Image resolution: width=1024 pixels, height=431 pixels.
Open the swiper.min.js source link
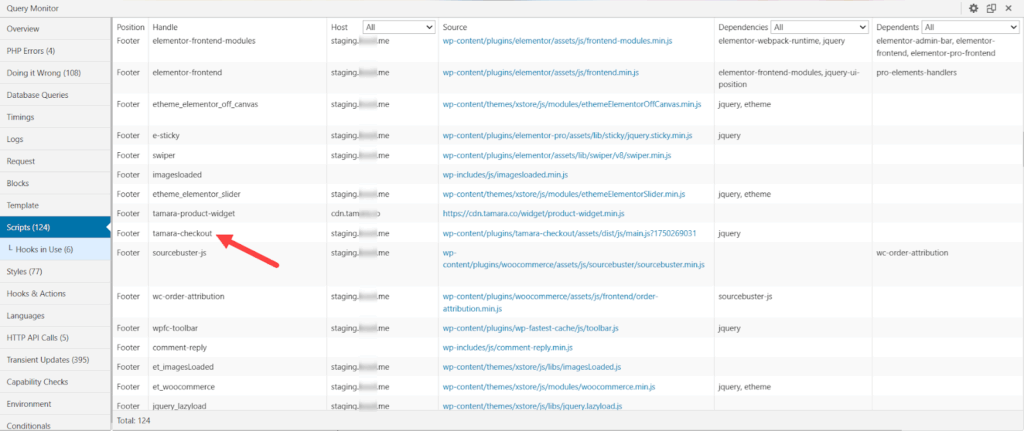[x=556, y=156]
